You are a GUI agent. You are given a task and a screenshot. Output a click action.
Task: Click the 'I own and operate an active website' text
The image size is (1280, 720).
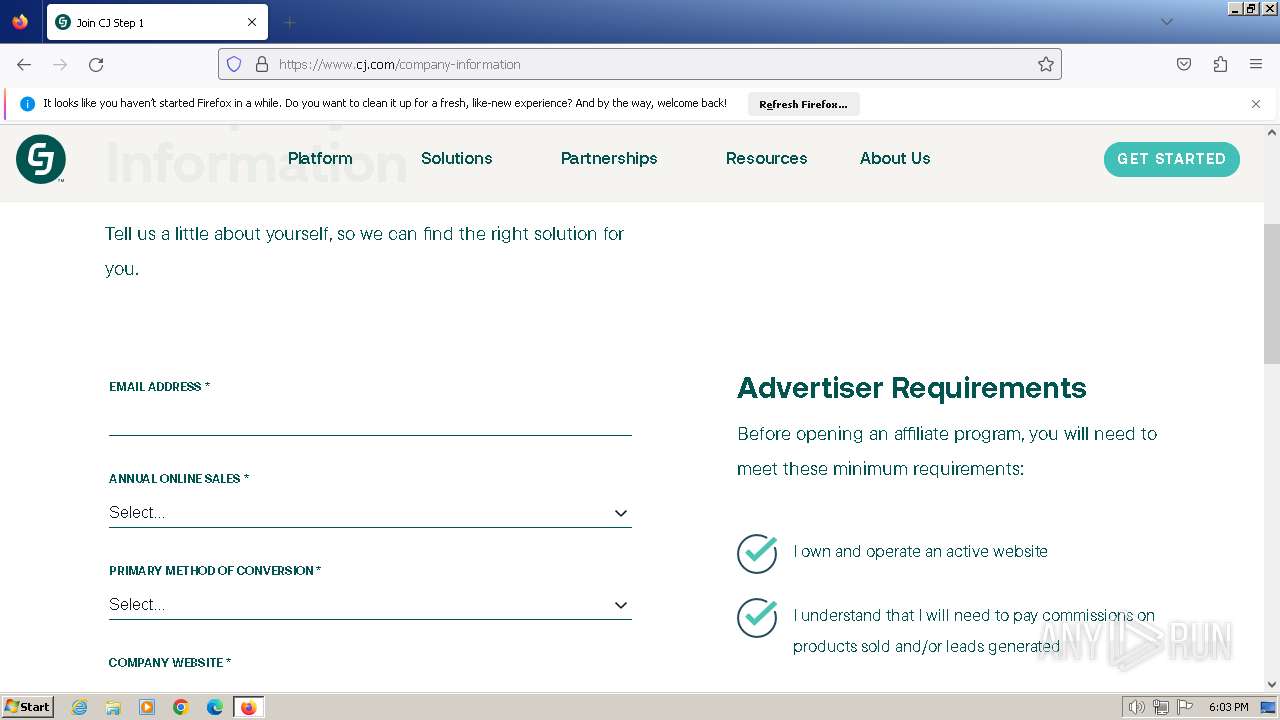[x=921, y=551]
